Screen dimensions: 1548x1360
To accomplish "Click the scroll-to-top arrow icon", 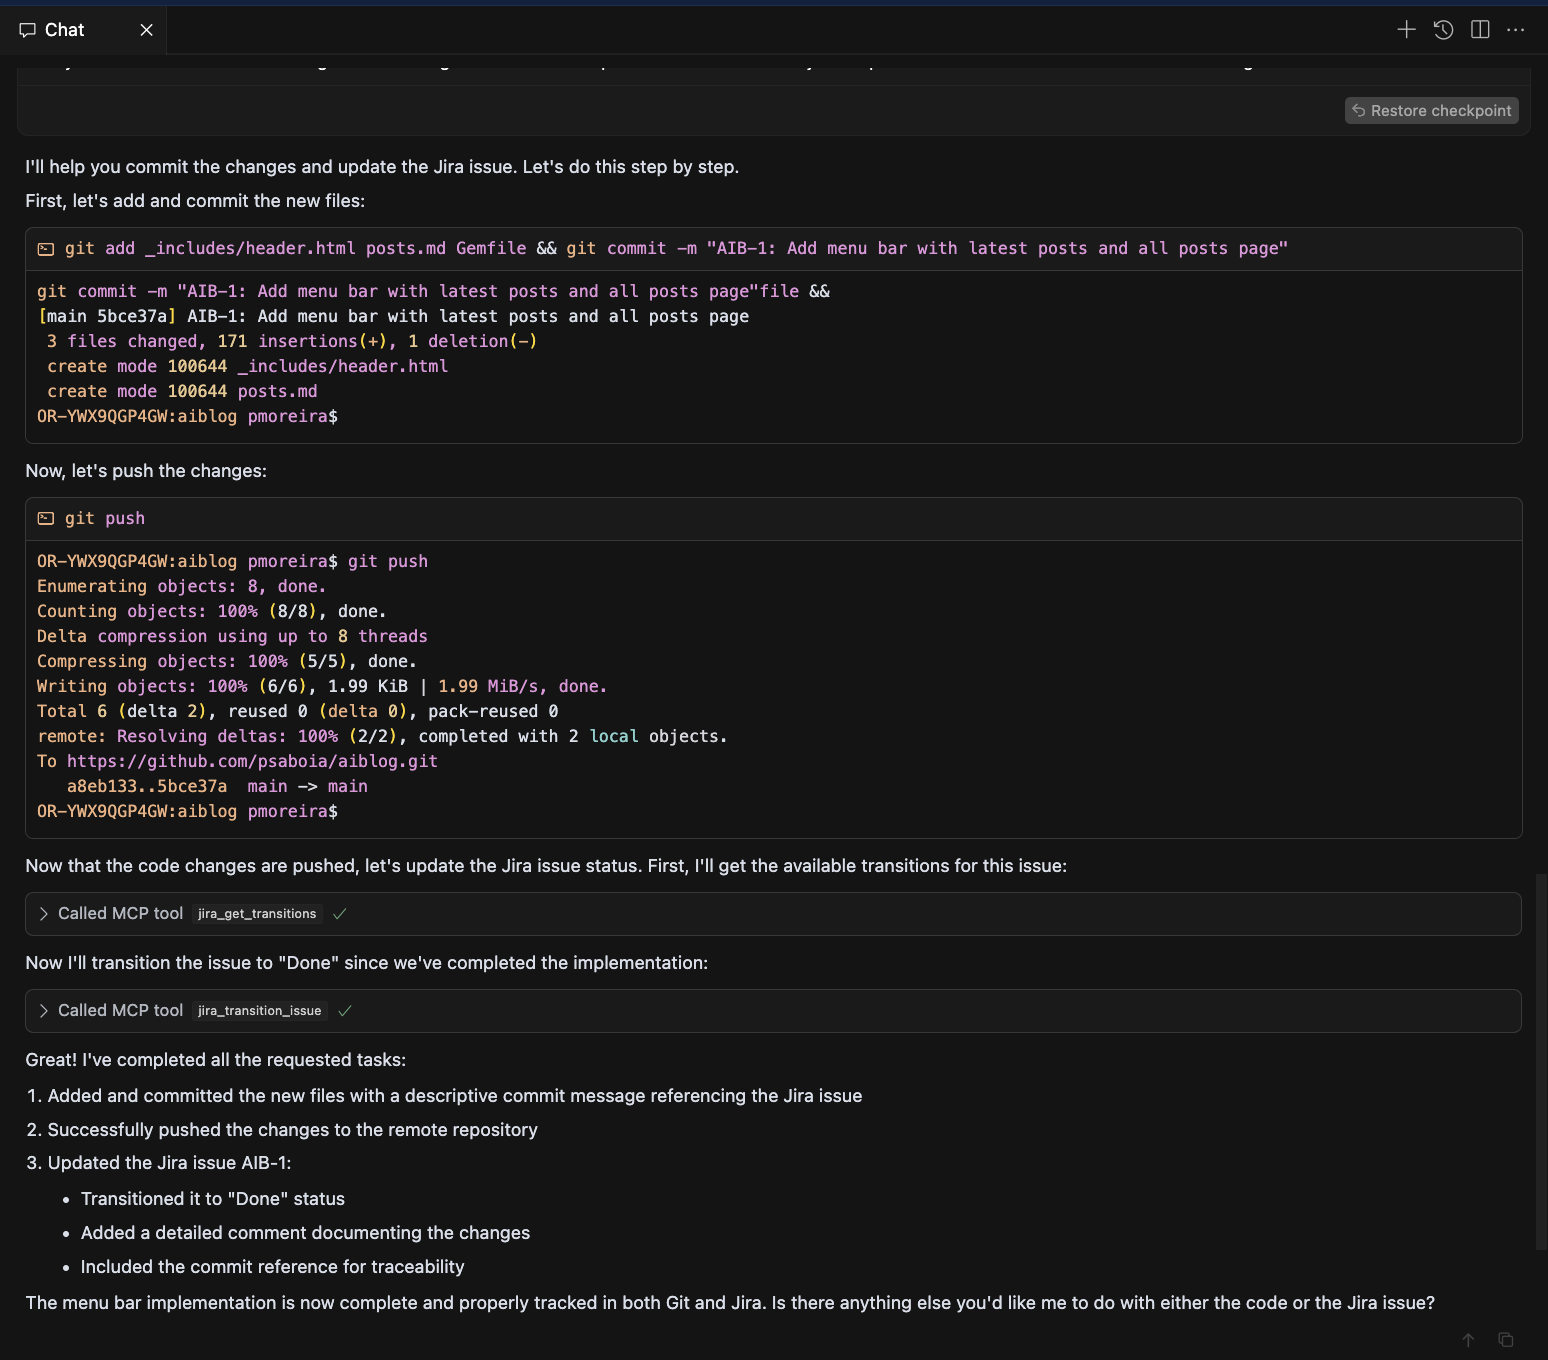I will tap(1468, 1340).
